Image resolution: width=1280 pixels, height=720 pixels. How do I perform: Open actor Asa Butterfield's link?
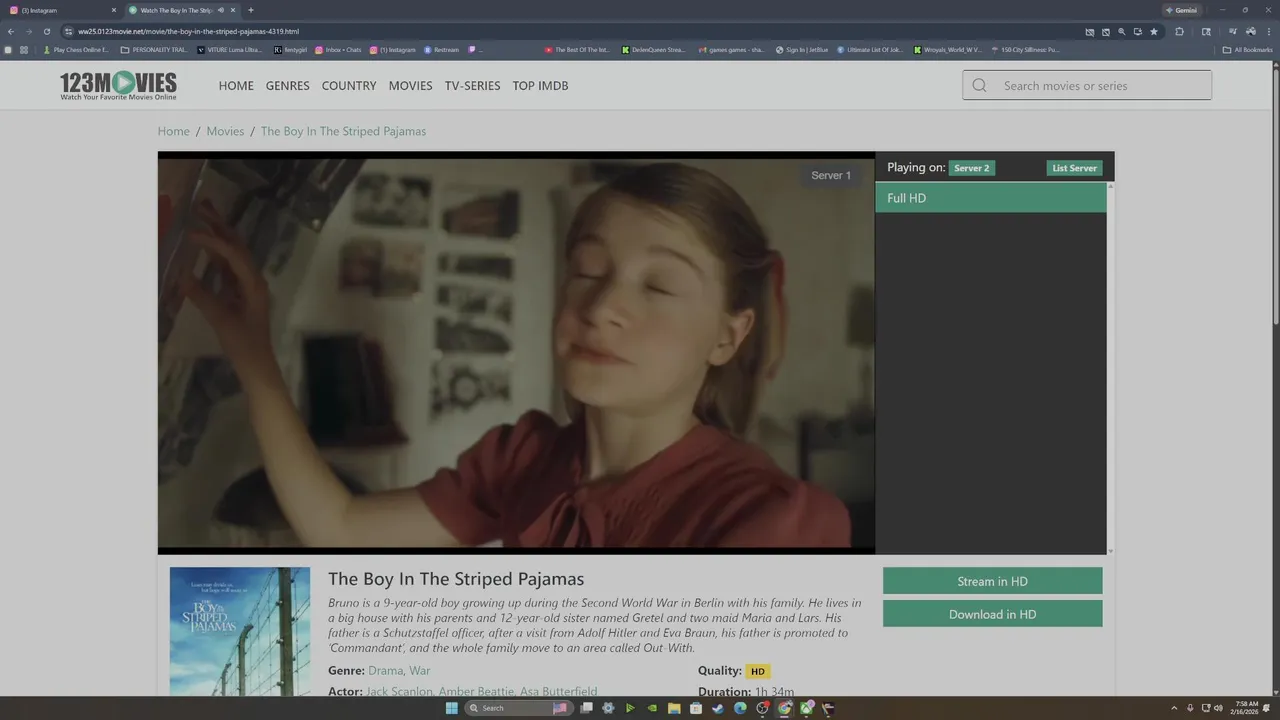point(559,692)
